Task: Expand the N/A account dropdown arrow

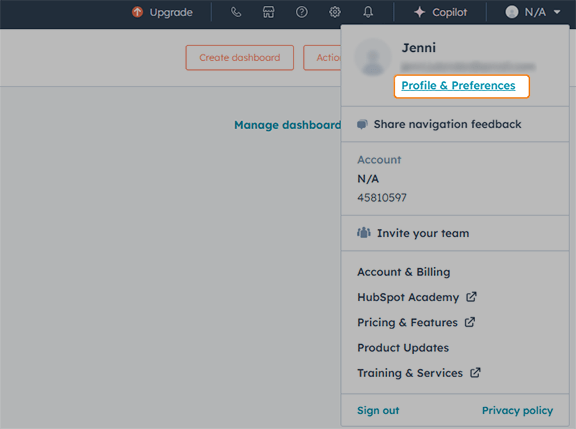Action: 557,12
